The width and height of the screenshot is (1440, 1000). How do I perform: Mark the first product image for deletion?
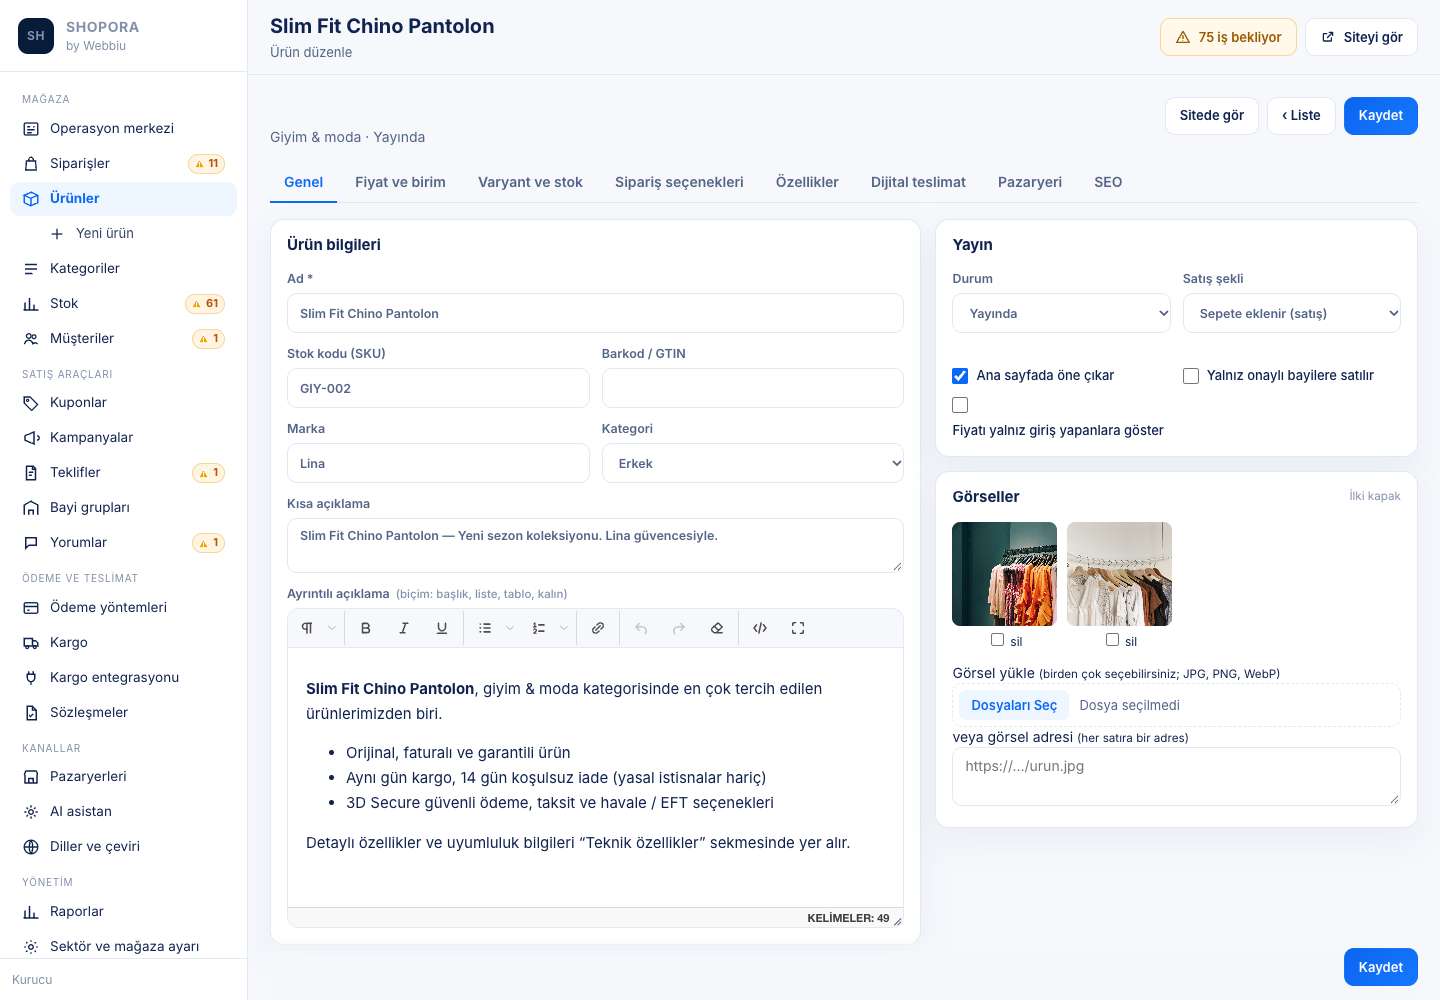click(997, 640)
